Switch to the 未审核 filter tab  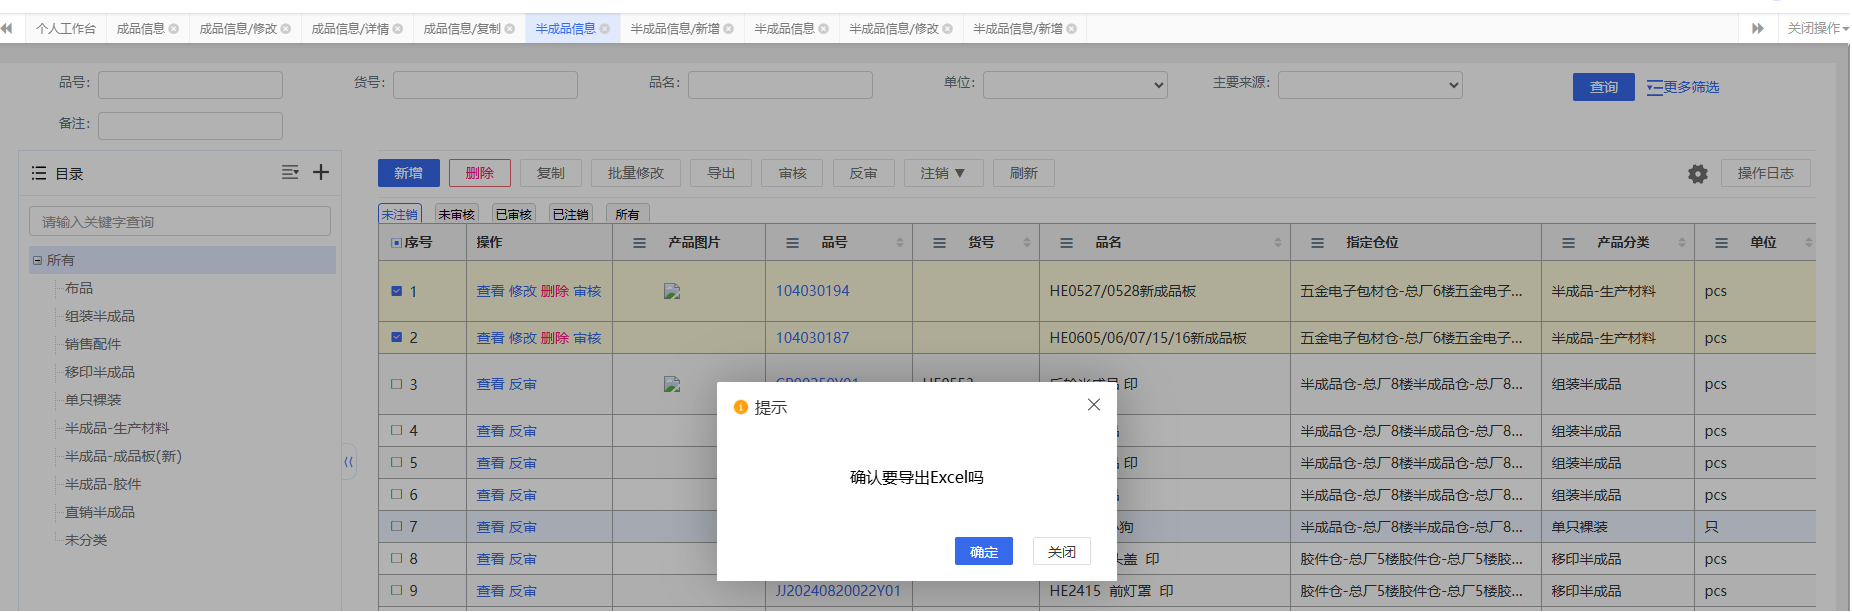(456, 214)
